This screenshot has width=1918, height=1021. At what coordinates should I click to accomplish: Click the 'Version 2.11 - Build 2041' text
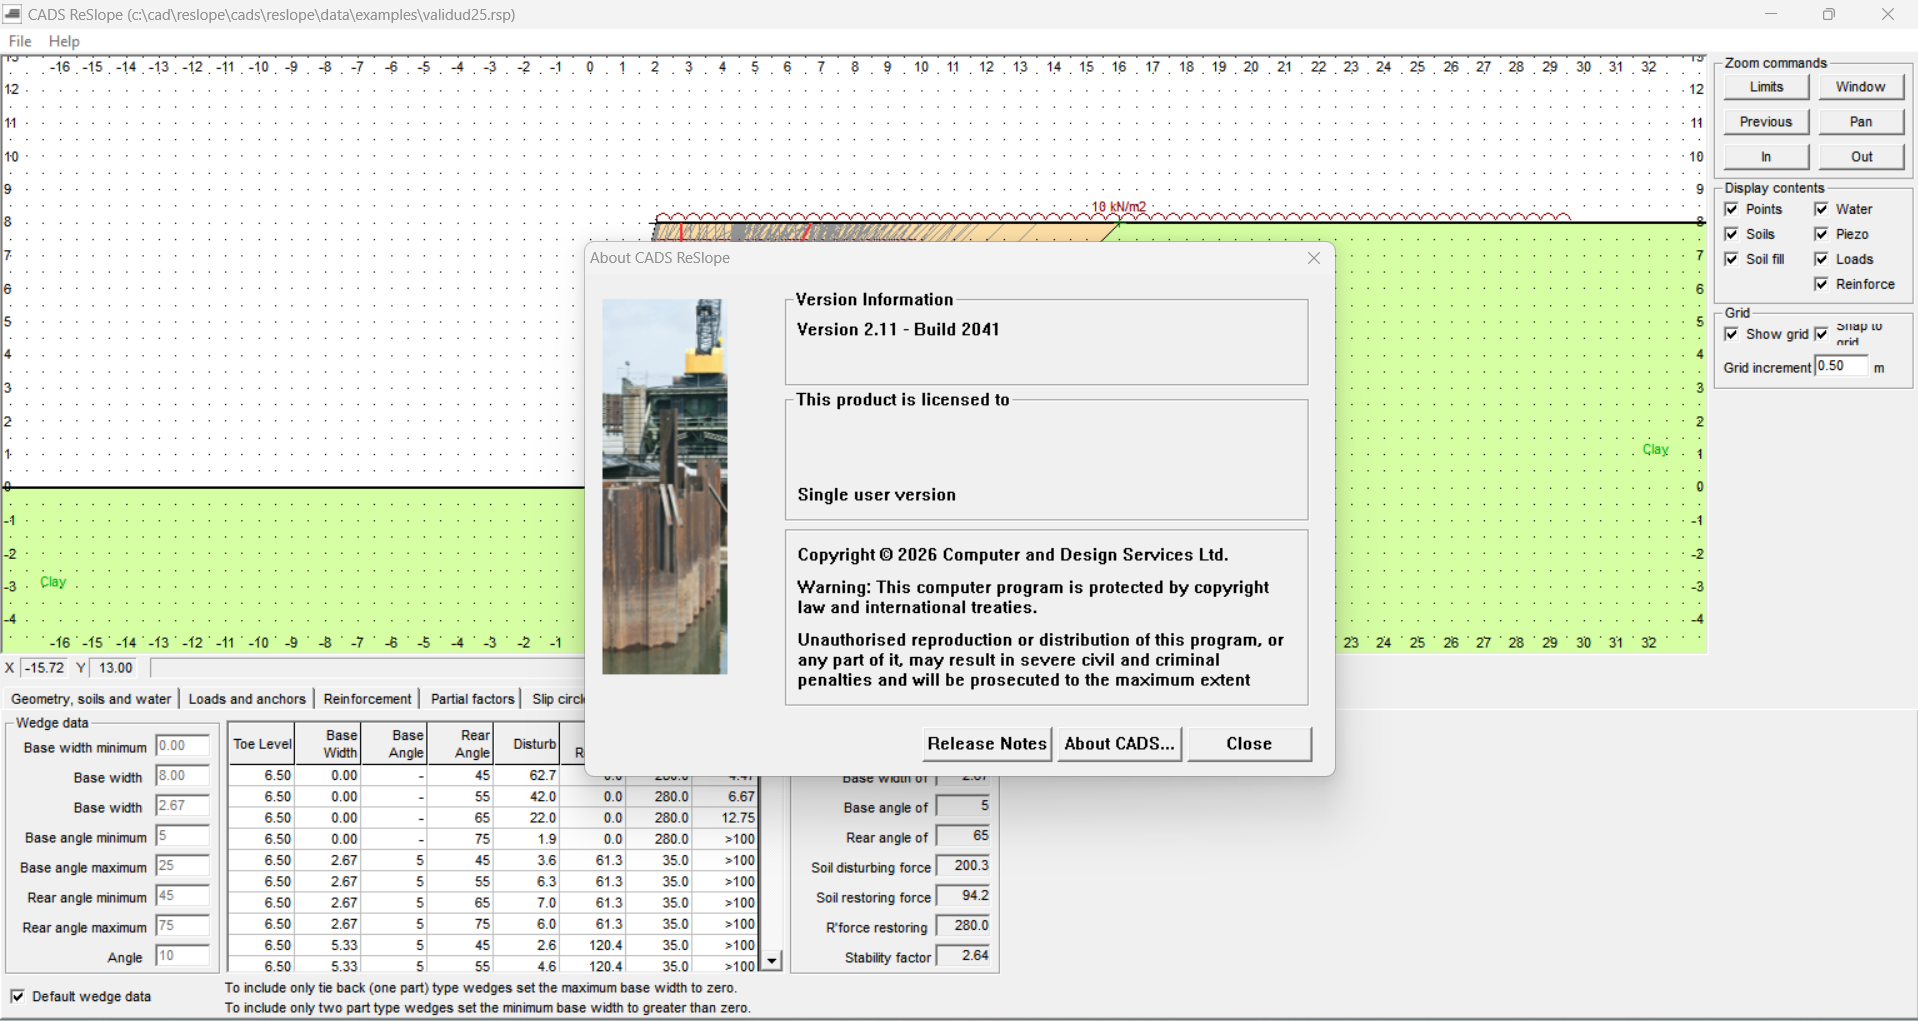[898, 330]
